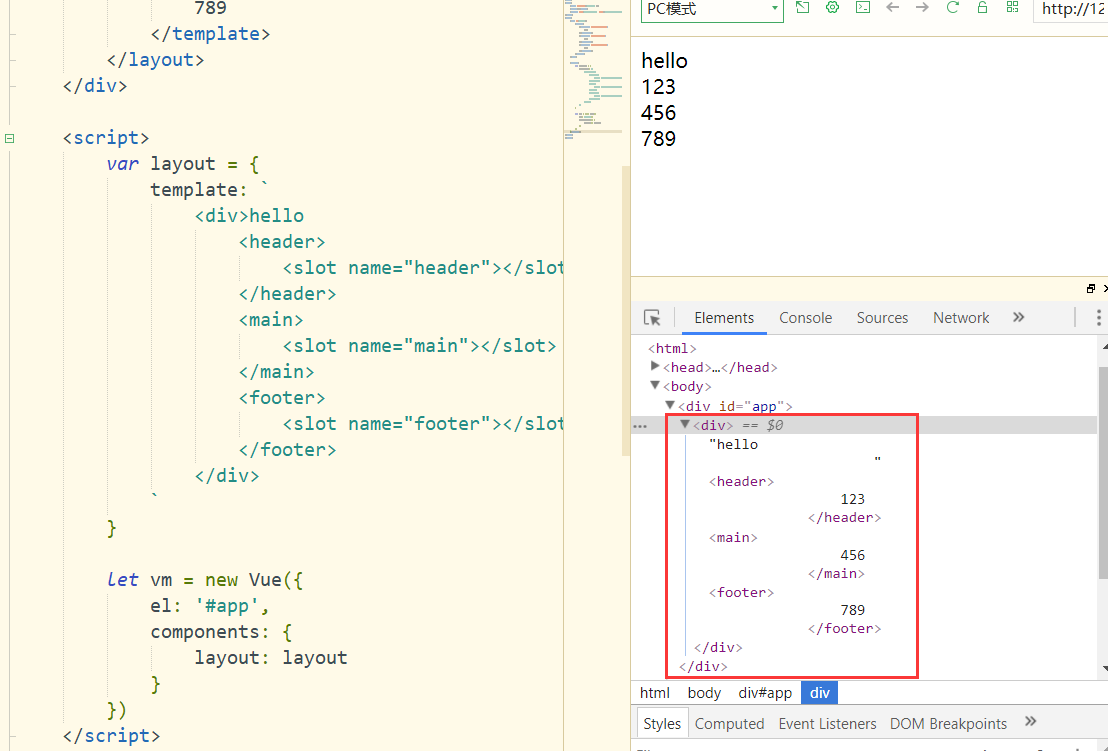Switch to the Network tab
Image resolution: width=1108 pixels, height=751 pixels.
[961, 318]
